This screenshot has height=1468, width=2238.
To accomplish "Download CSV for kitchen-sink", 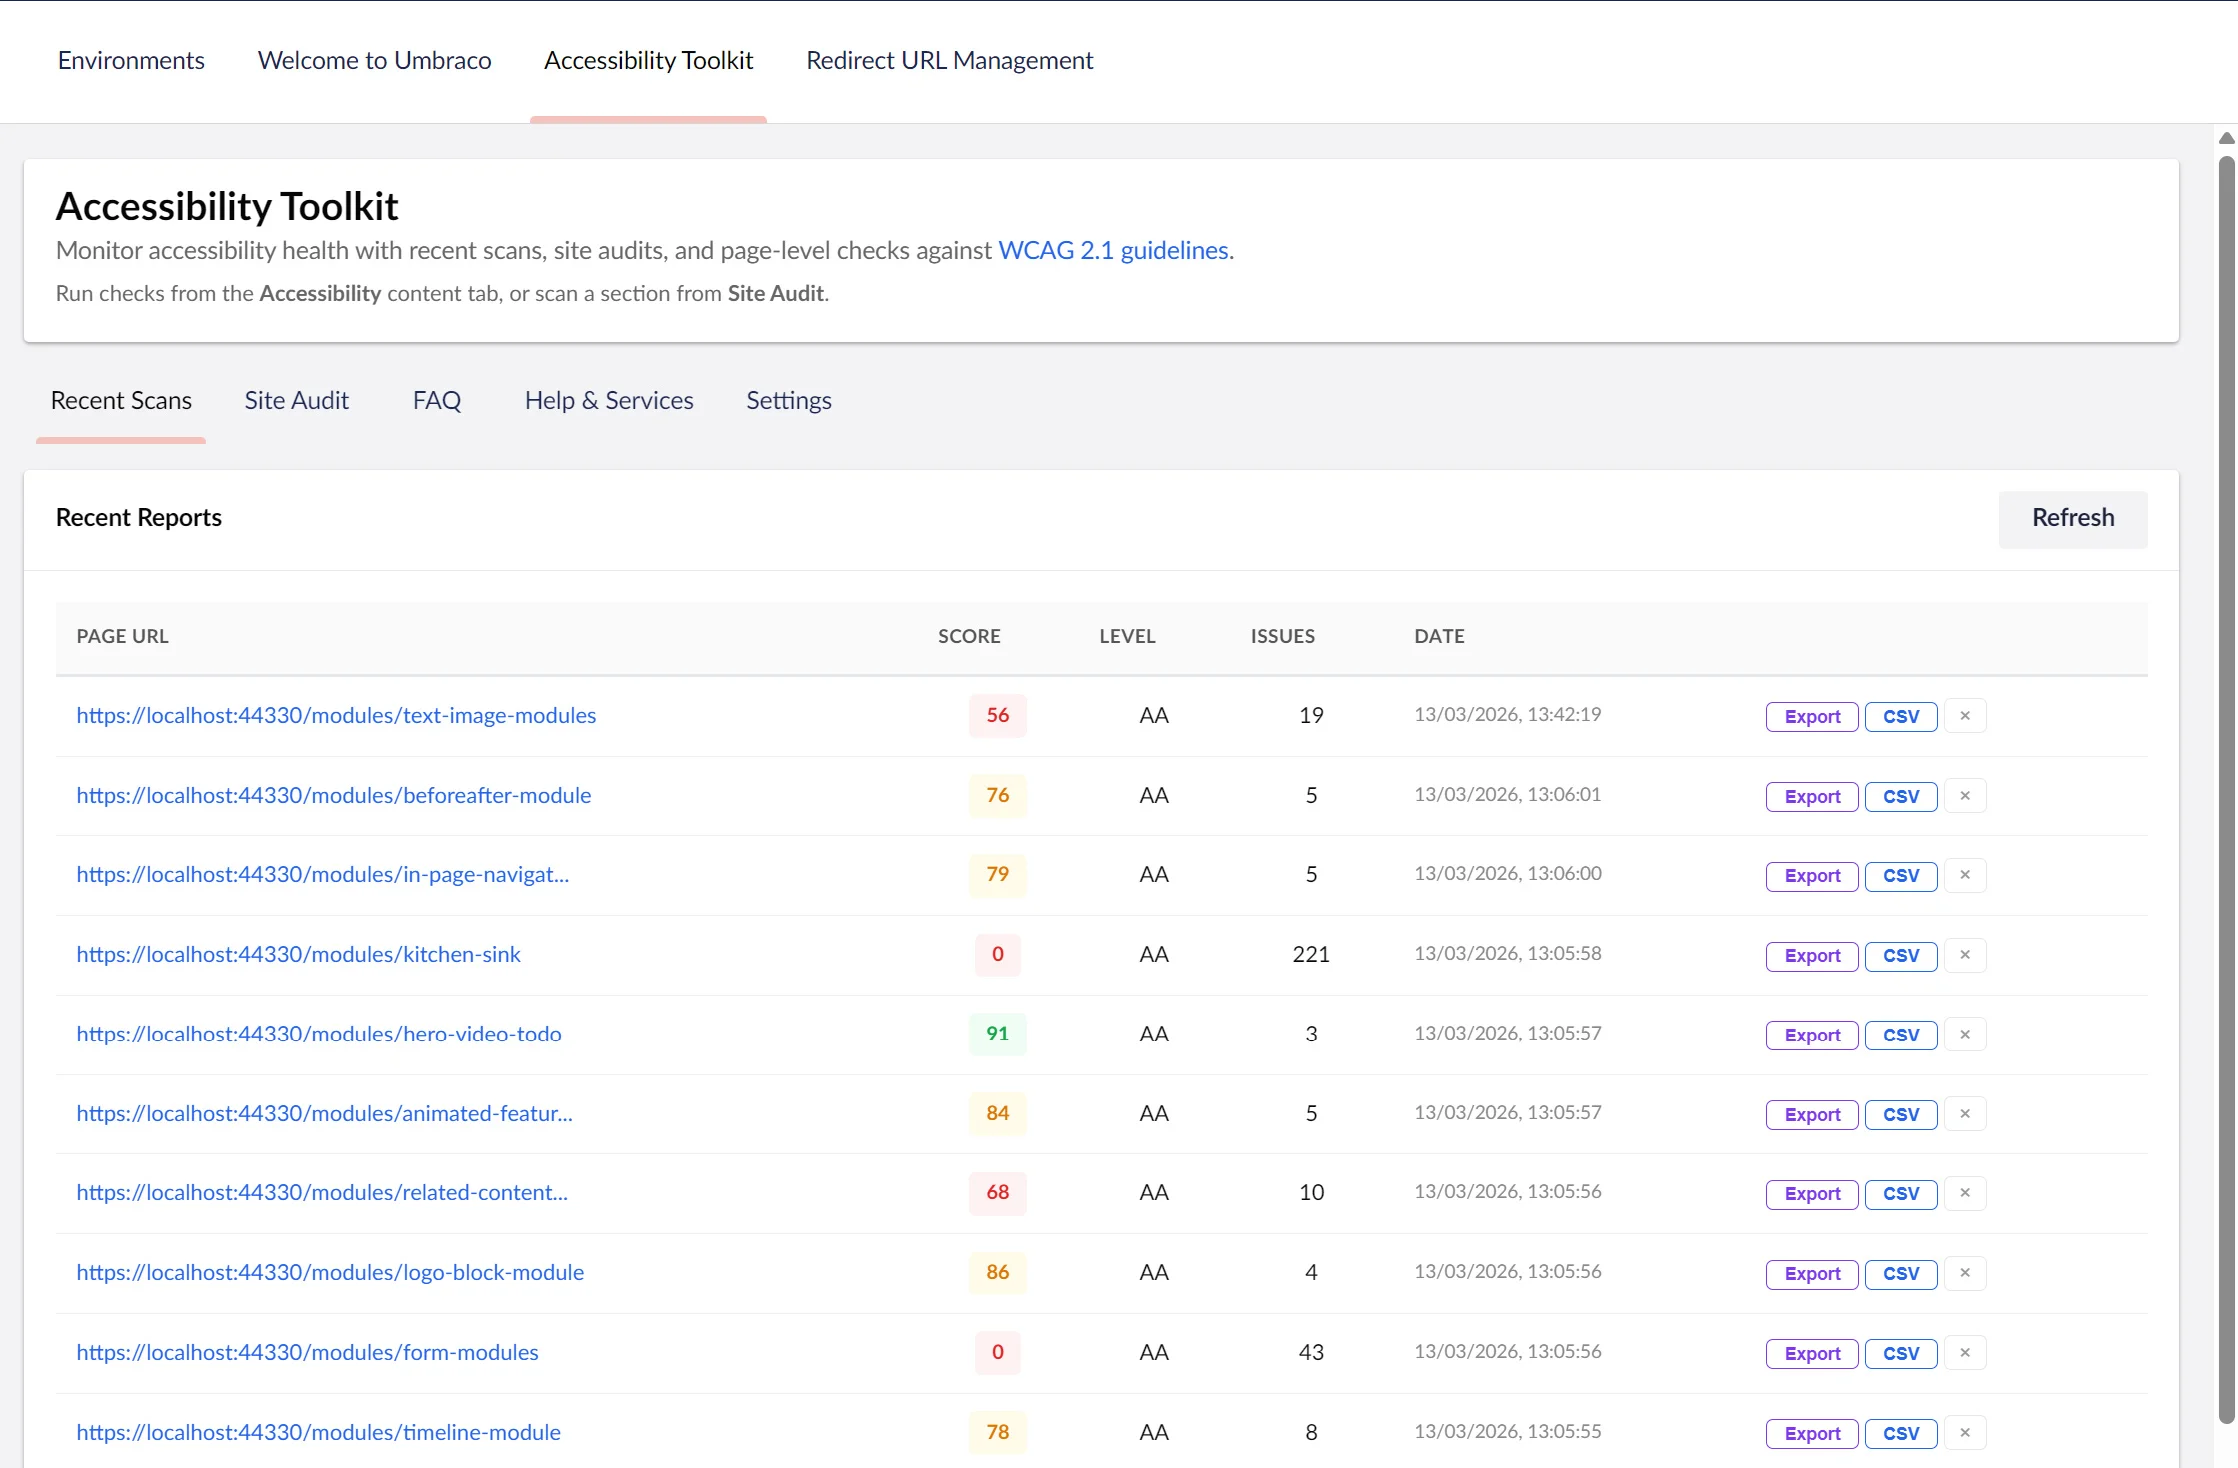I will coord(1901,956).
